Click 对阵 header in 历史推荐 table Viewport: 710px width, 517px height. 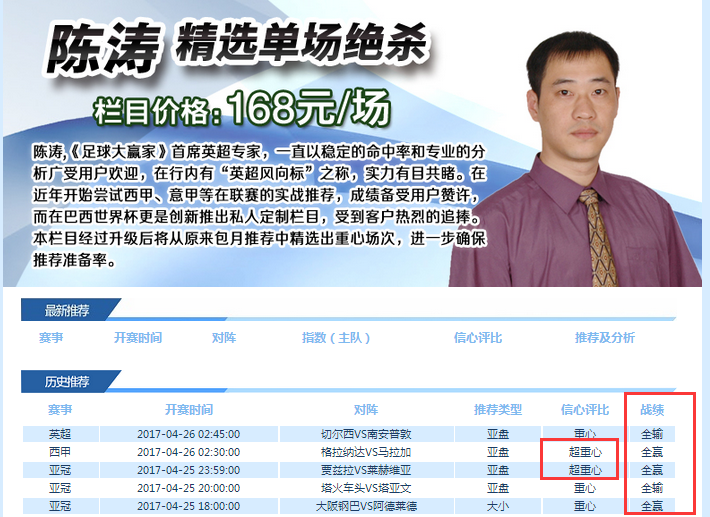[366, 410]
